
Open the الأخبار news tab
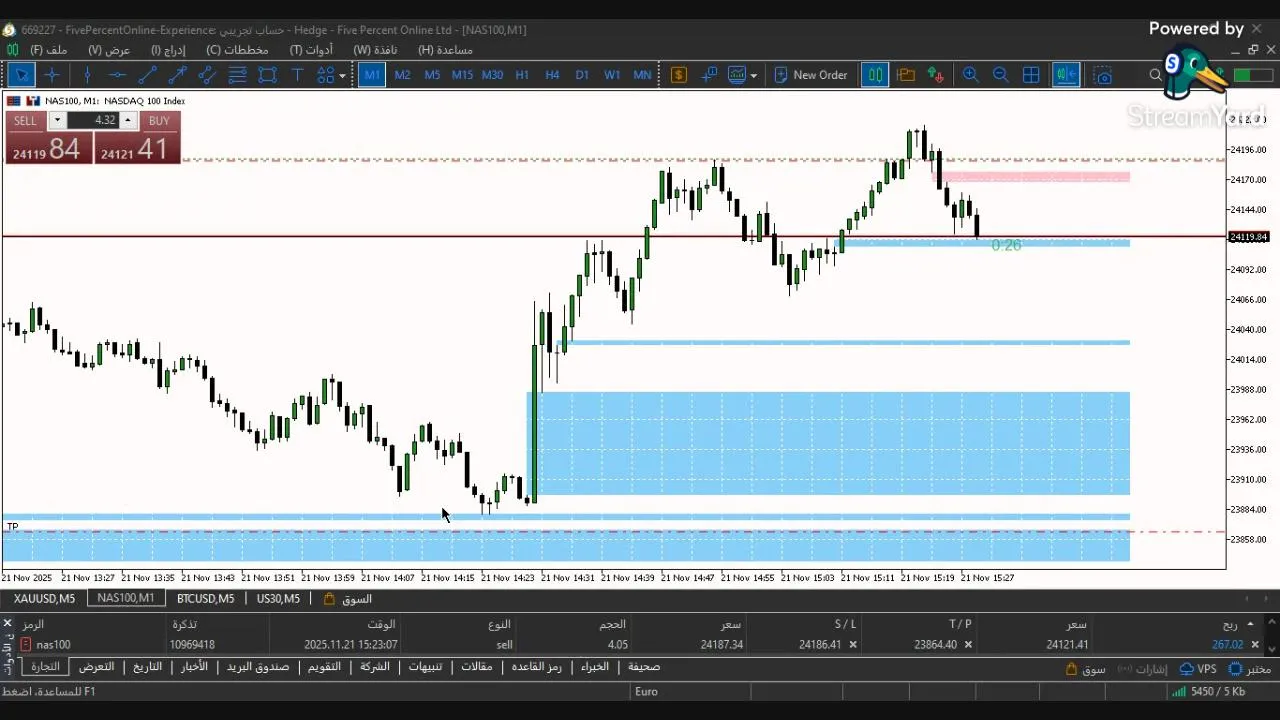click(194, 667)
